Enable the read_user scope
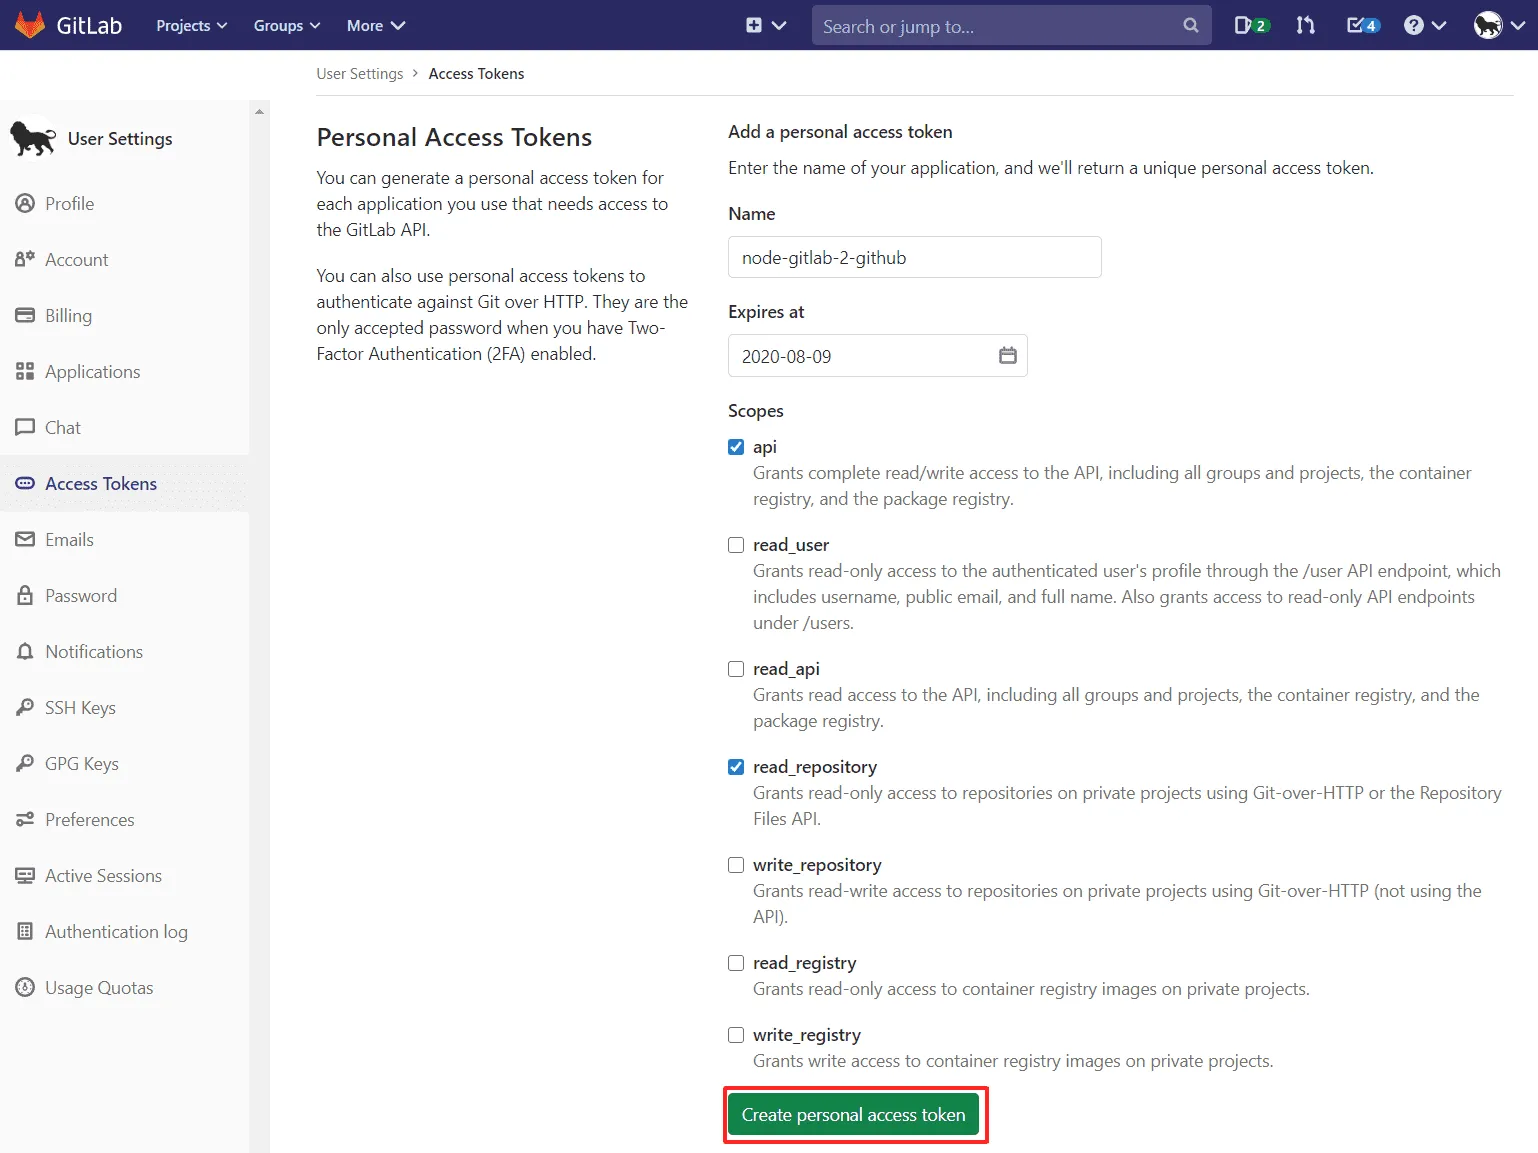1538x1153 pixels. (x=736, y=545)
